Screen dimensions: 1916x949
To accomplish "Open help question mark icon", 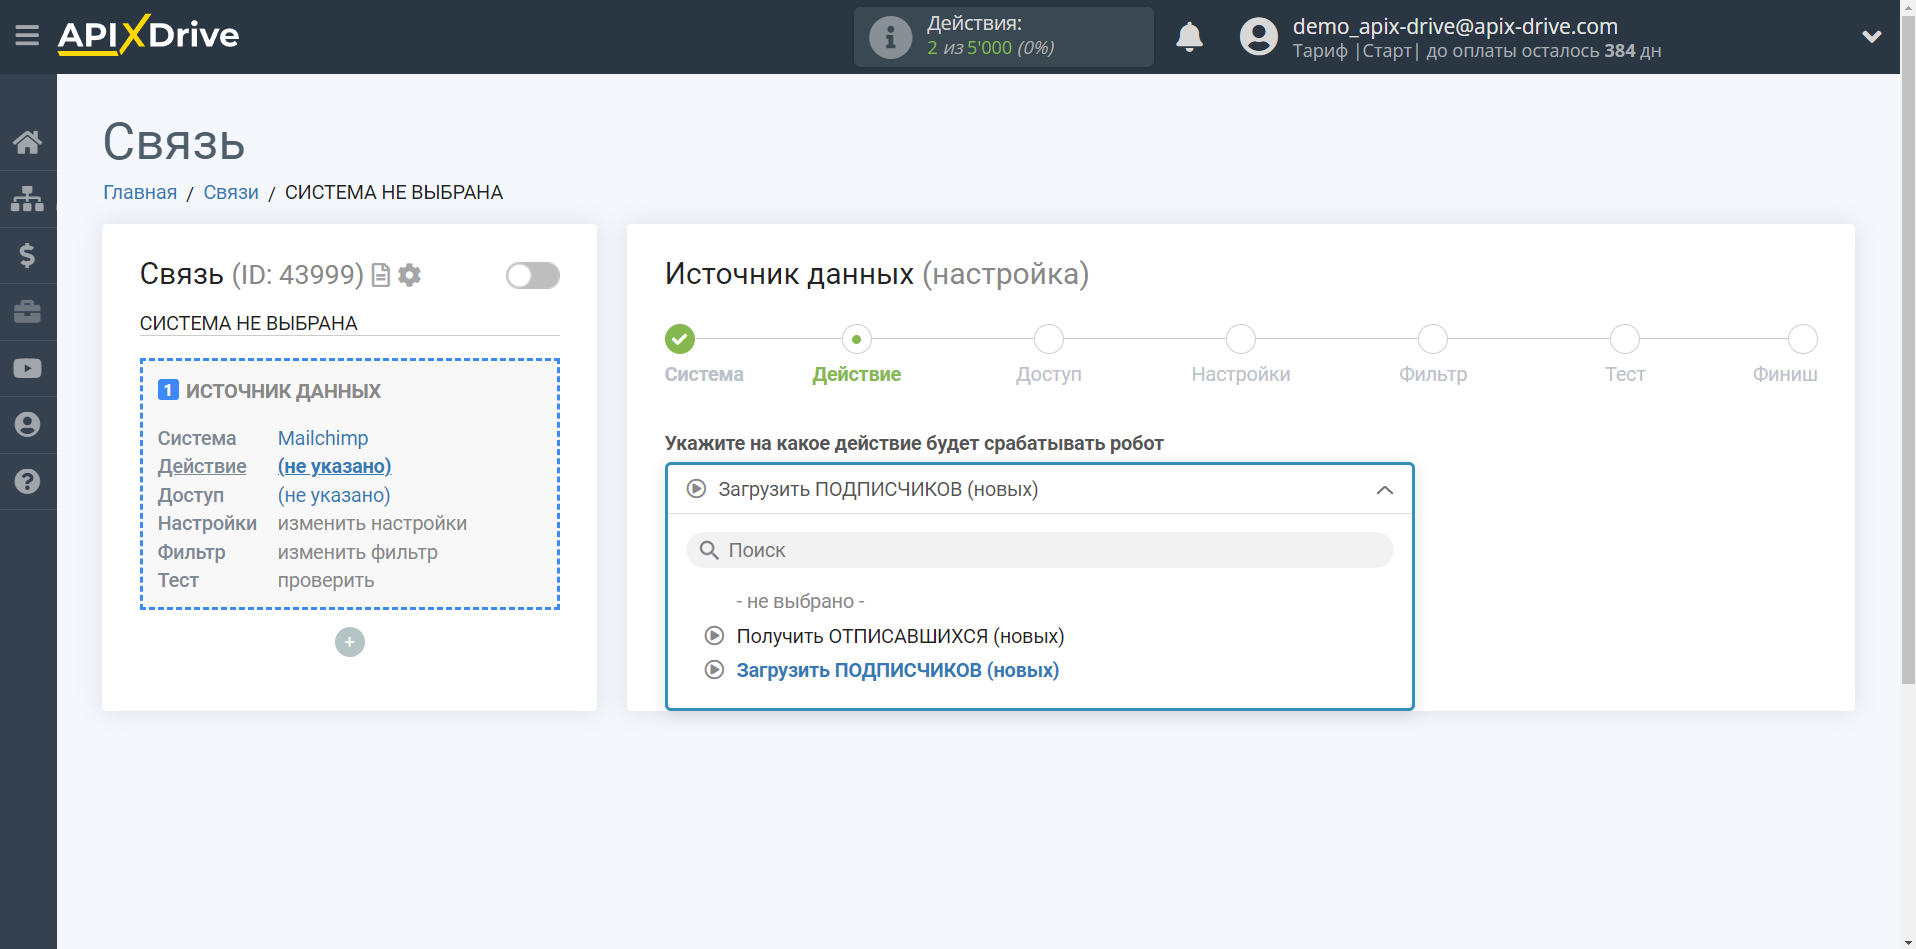I will tap(28, 482).
